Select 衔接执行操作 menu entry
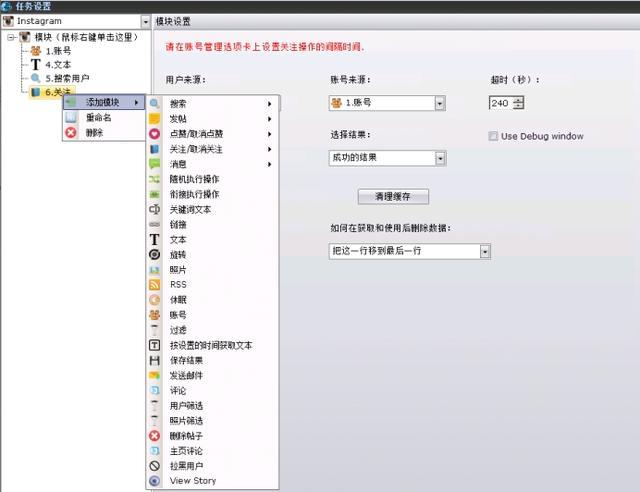 (212, 194)
